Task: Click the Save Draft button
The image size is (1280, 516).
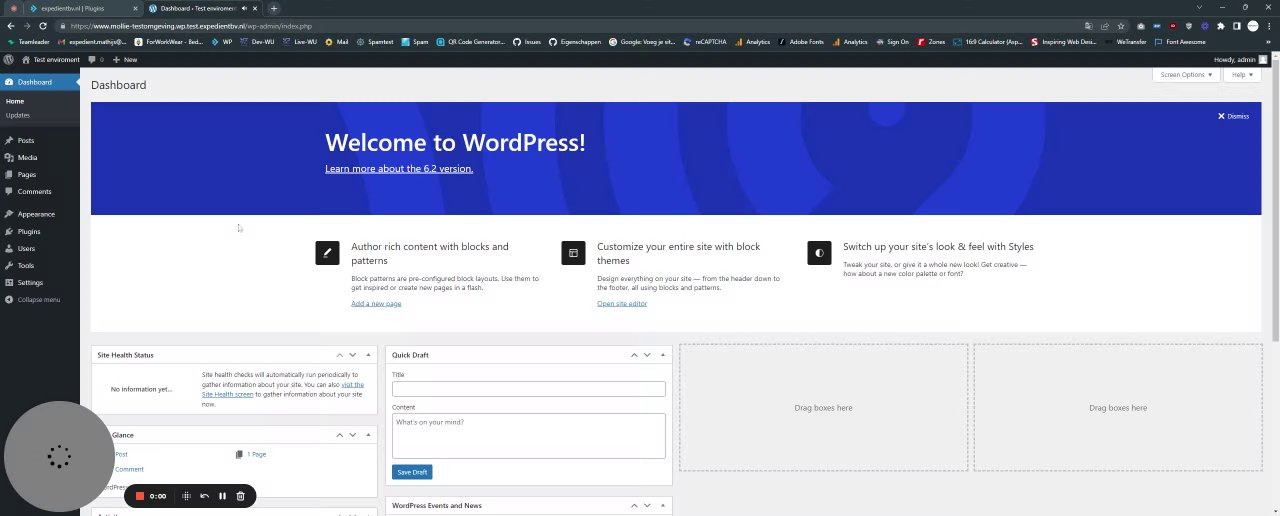Action: [412, 472]
